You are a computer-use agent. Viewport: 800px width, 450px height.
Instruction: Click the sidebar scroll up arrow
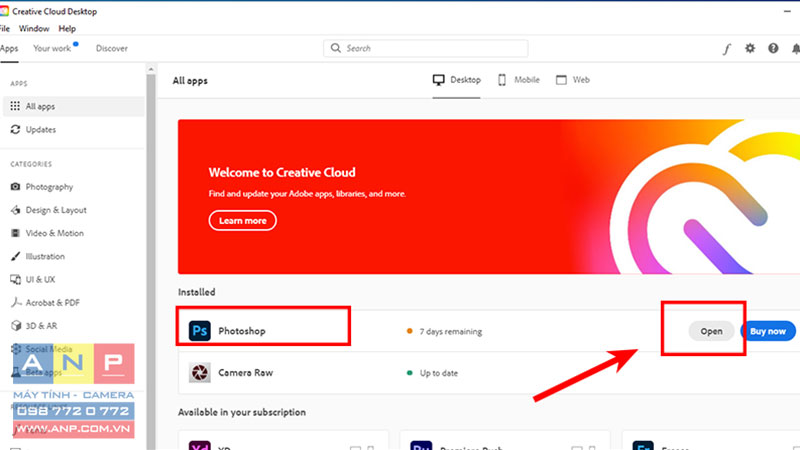pyautogui.click(x=151, y=69)
